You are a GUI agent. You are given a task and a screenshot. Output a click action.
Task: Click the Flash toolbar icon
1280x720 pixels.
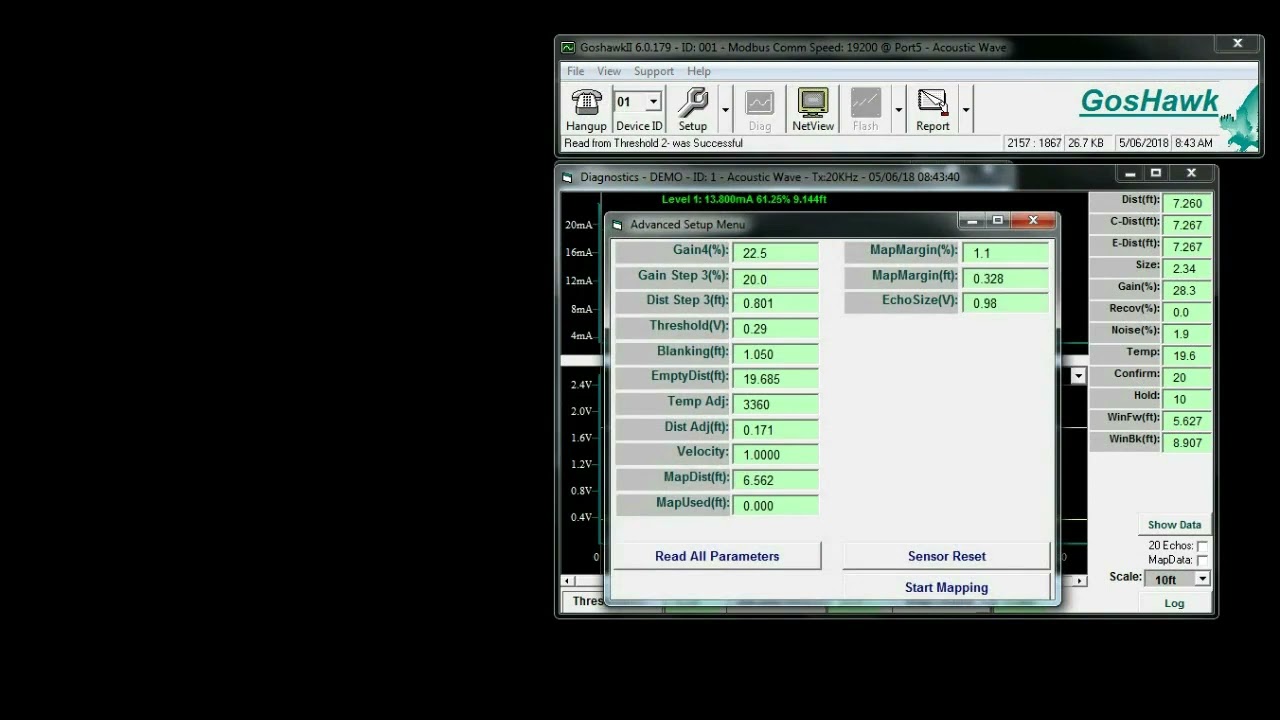tap(865, 102)
